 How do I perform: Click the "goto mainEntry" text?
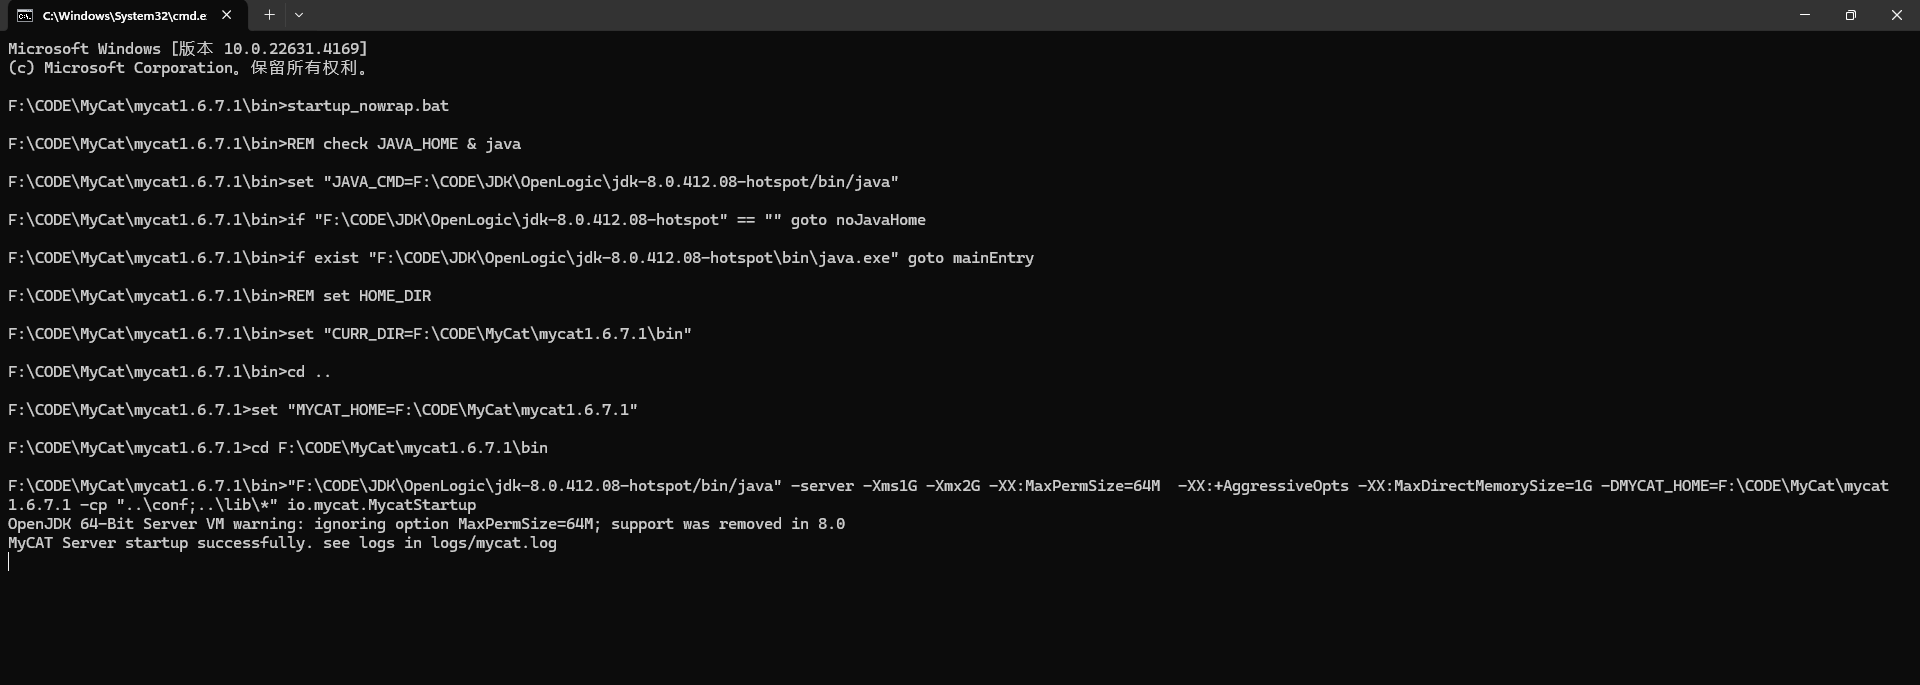tap(970, 258)
